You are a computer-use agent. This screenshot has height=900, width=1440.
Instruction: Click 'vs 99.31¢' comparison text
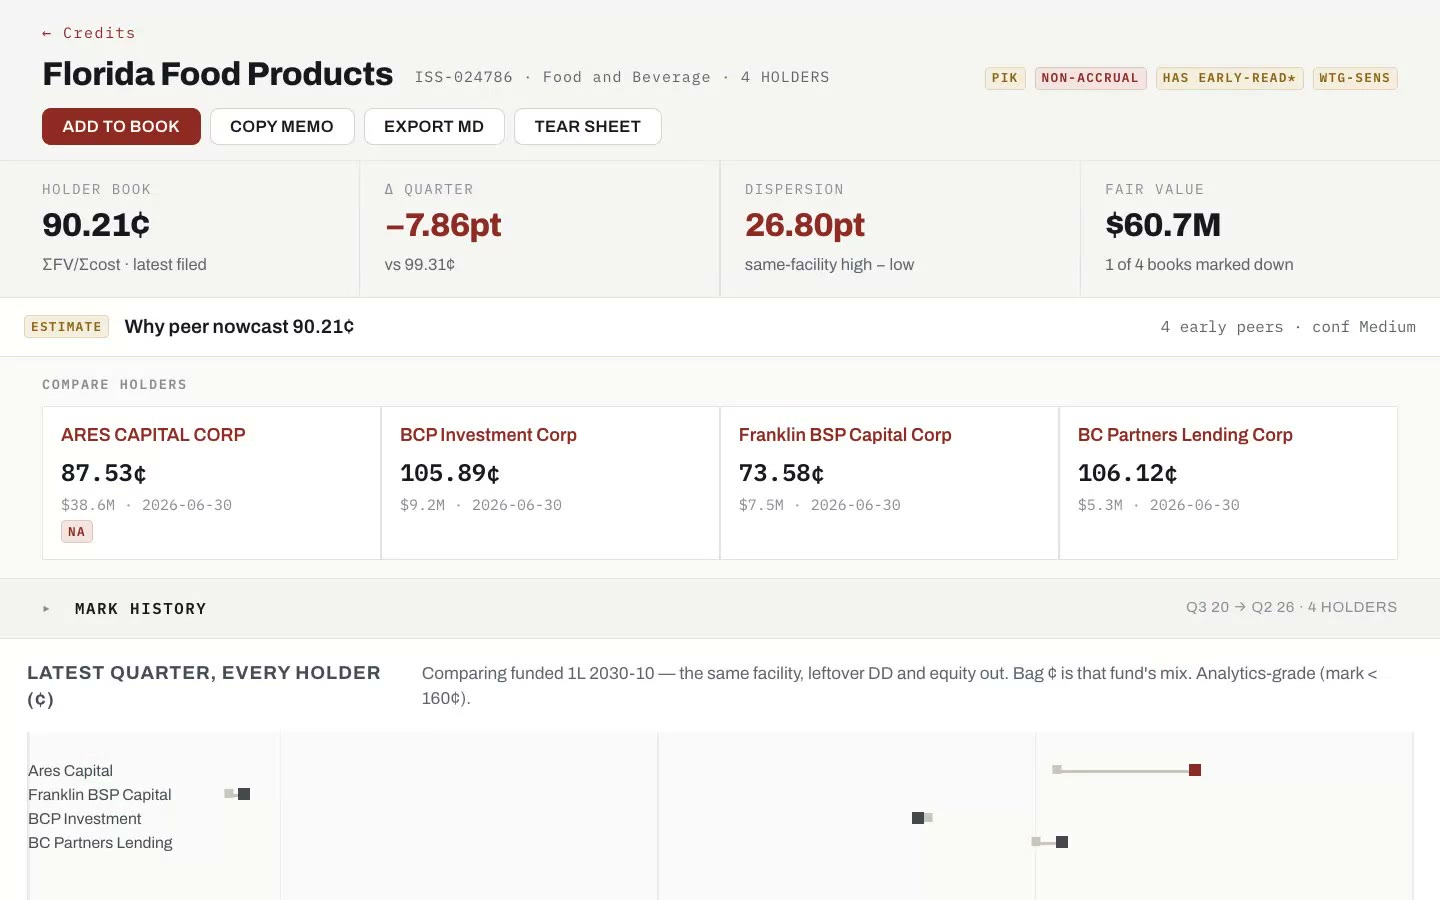tap(420, 265)
